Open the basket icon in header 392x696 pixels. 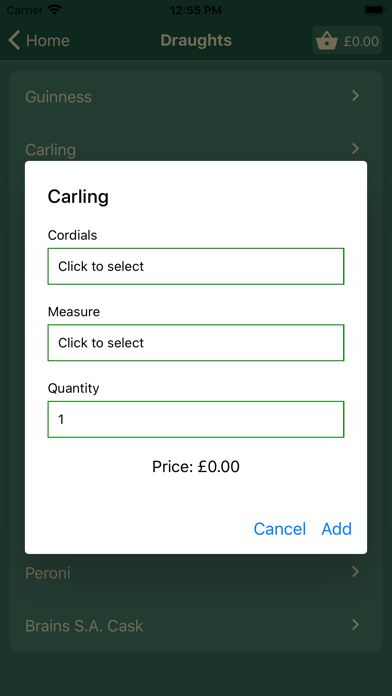pyautogui.click(x=327, y=40)
